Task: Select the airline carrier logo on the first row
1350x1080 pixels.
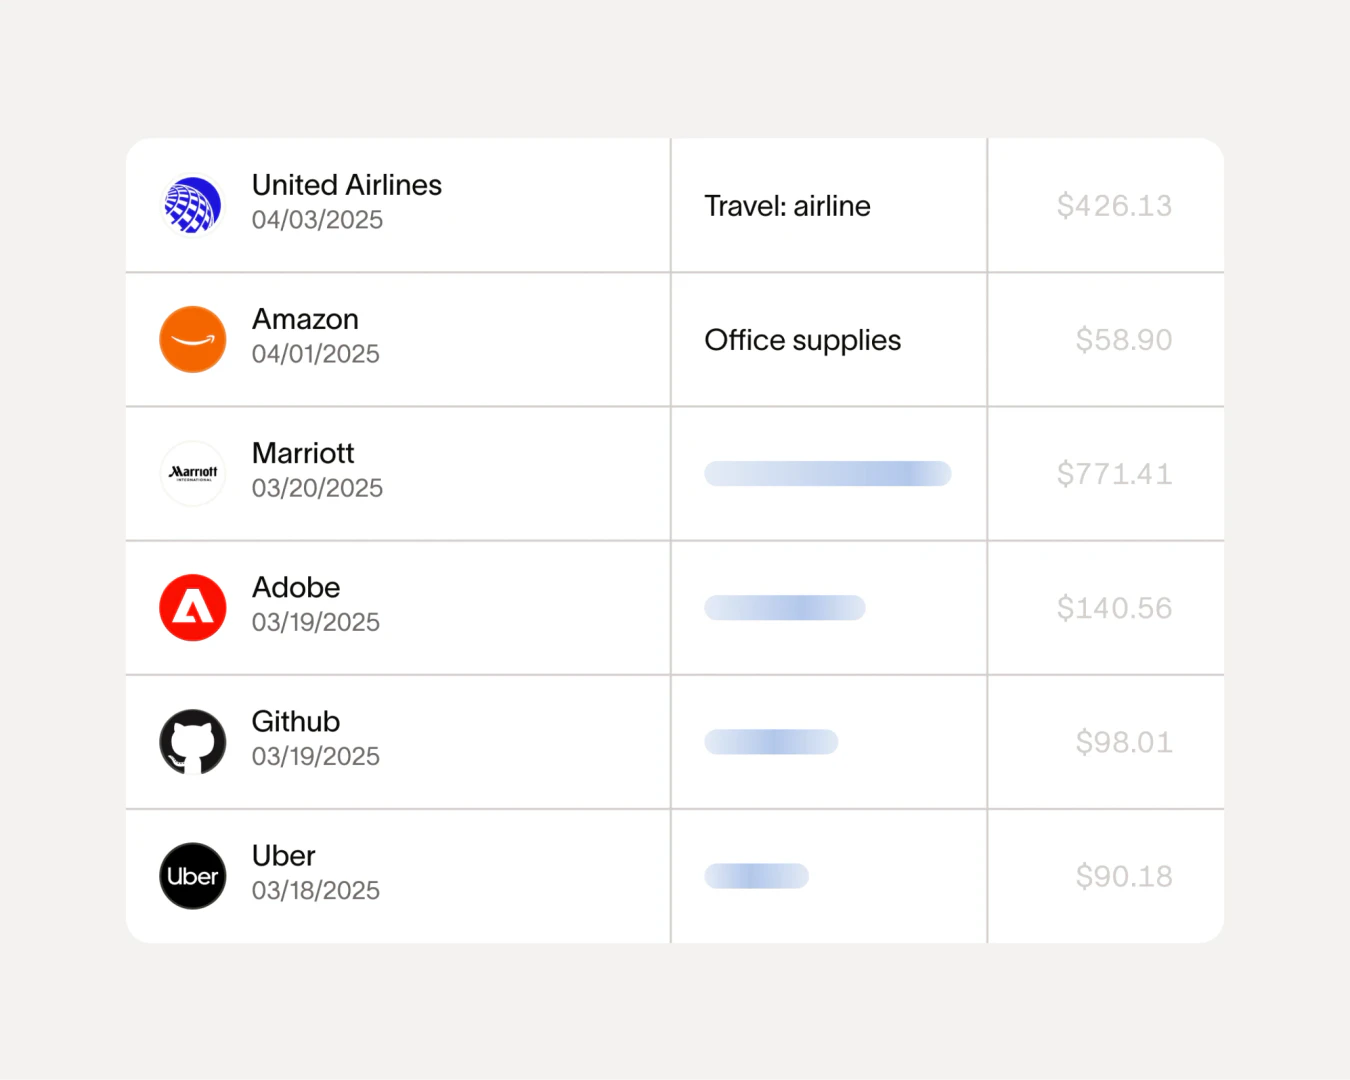Action: point(192,204)
